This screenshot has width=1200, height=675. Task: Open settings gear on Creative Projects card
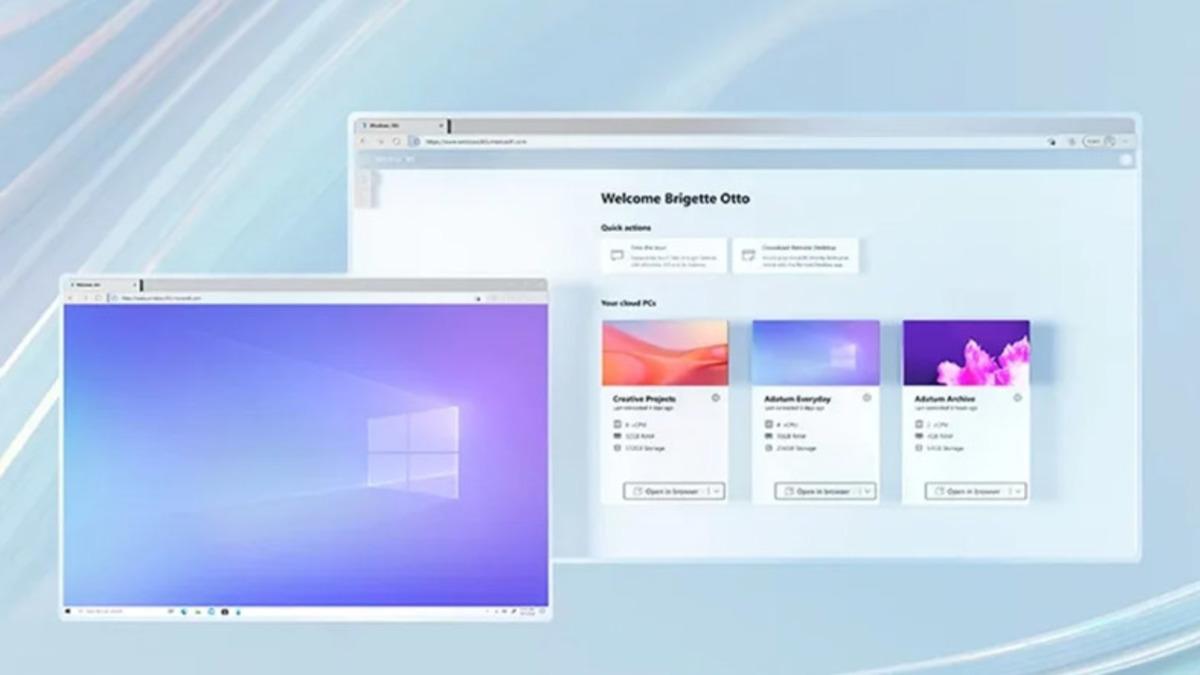[x=716, y=398]
